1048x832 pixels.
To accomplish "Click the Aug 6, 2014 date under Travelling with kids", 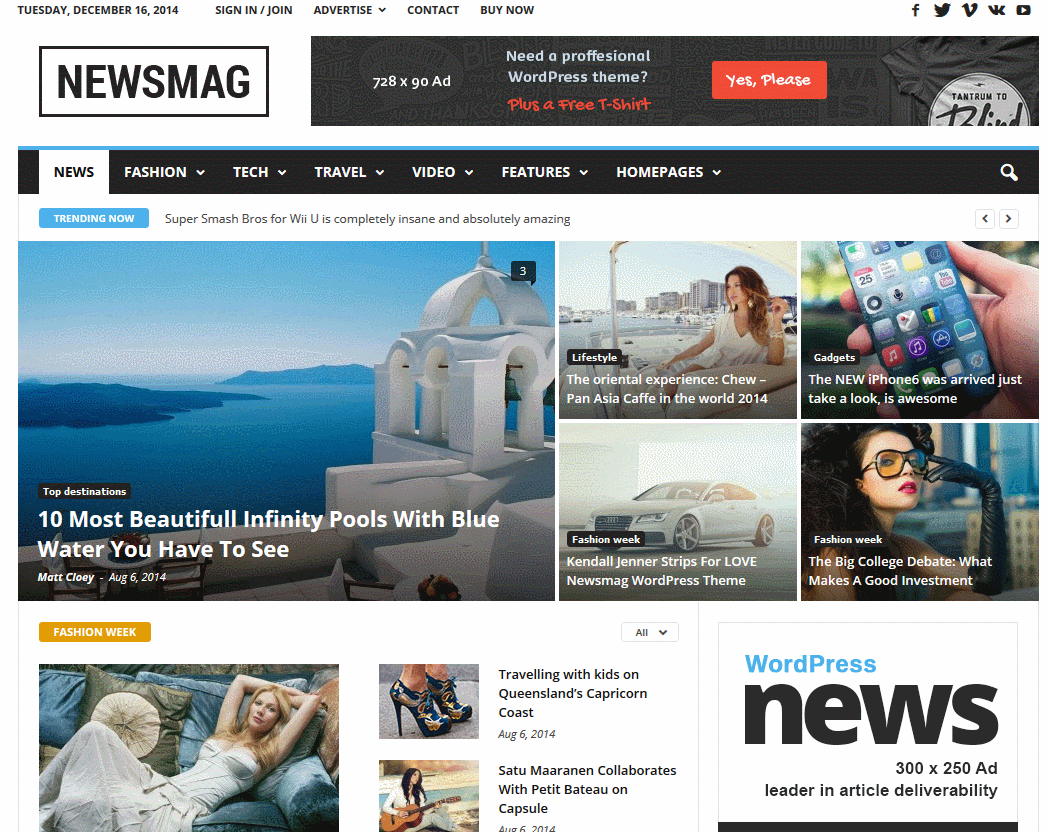I will click(x=527, y=734).
